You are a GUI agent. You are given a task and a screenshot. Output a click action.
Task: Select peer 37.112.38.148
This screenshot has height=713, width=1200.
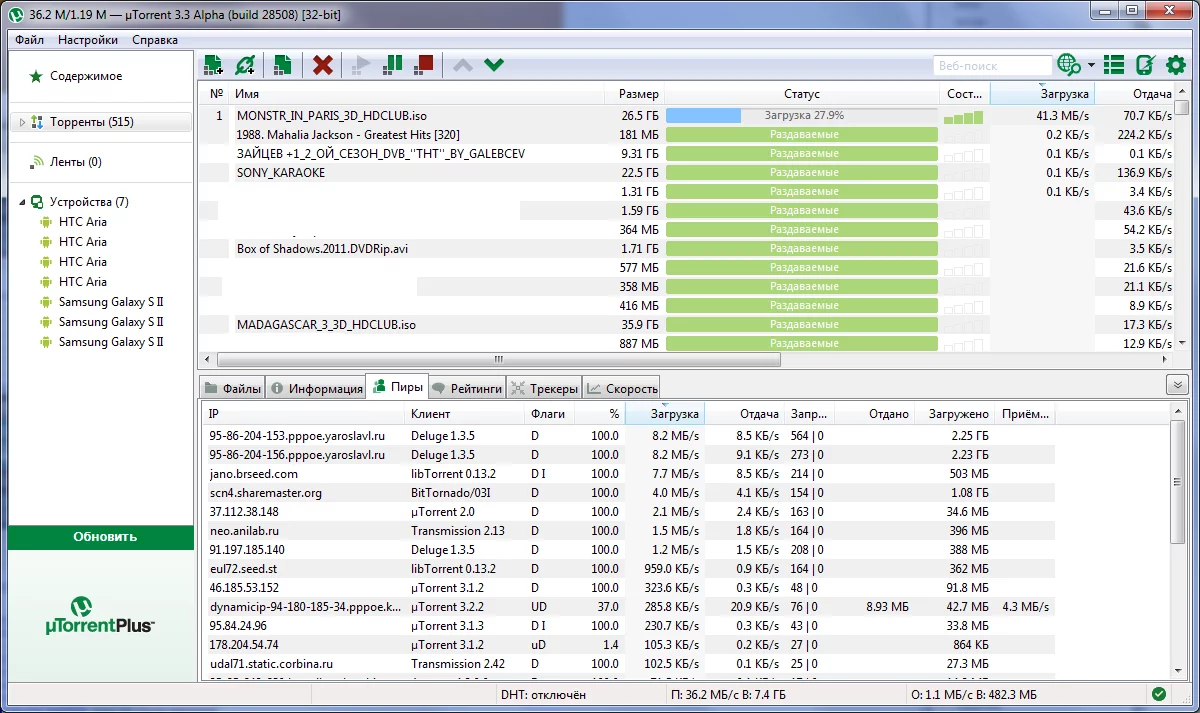click(x=243, y=512)
